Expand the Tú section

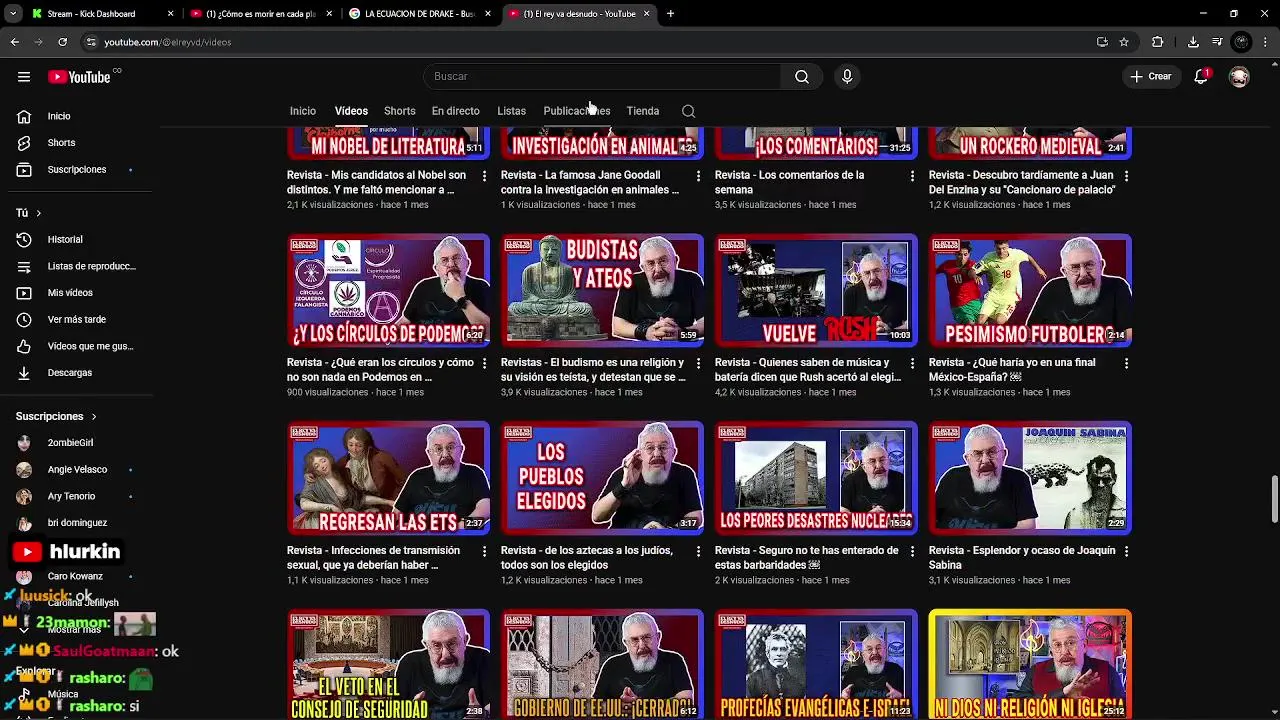point(28,213)
